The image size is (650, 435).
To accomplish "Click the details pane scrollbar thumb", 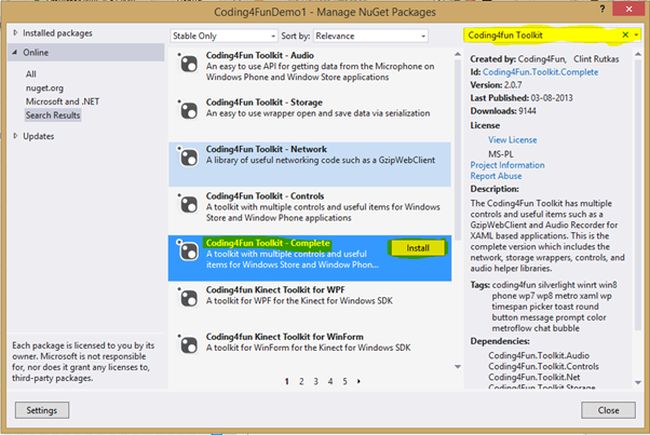I will tap(638, 195).
